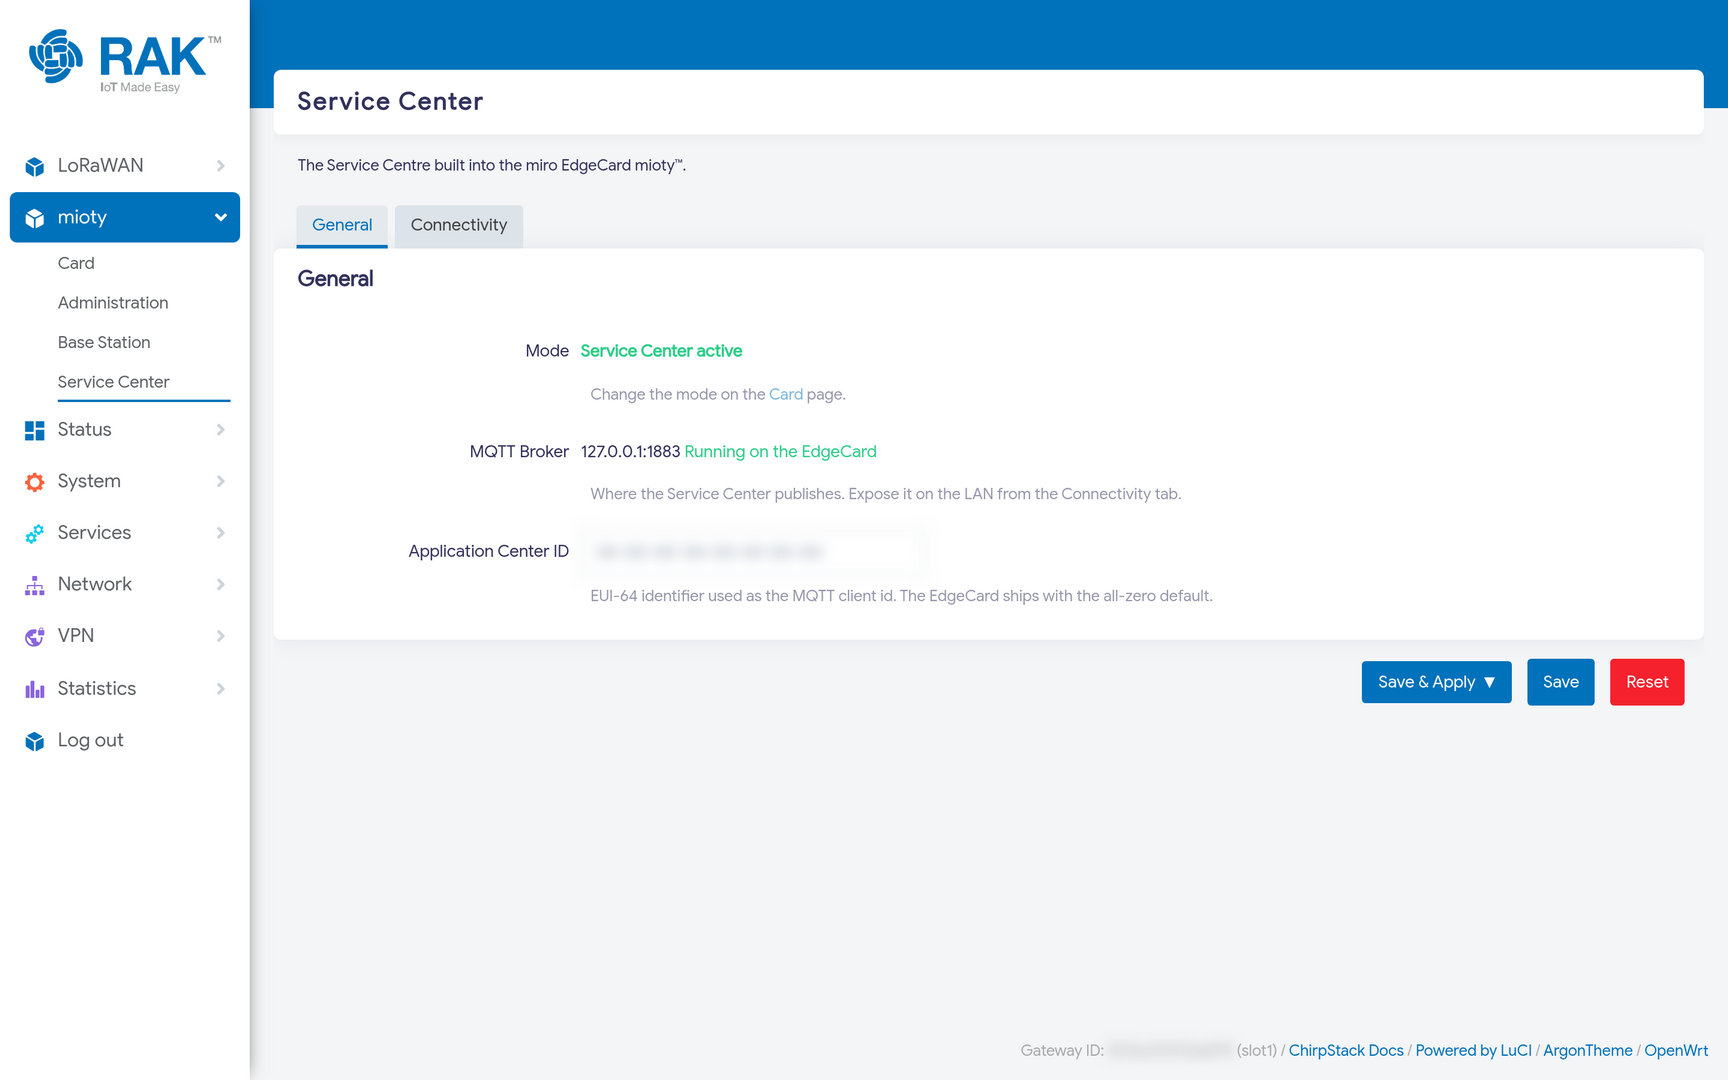Click the System gear icon
Image resolution: width=1728 pixels, height=1080 pixels.
[35, 482]
